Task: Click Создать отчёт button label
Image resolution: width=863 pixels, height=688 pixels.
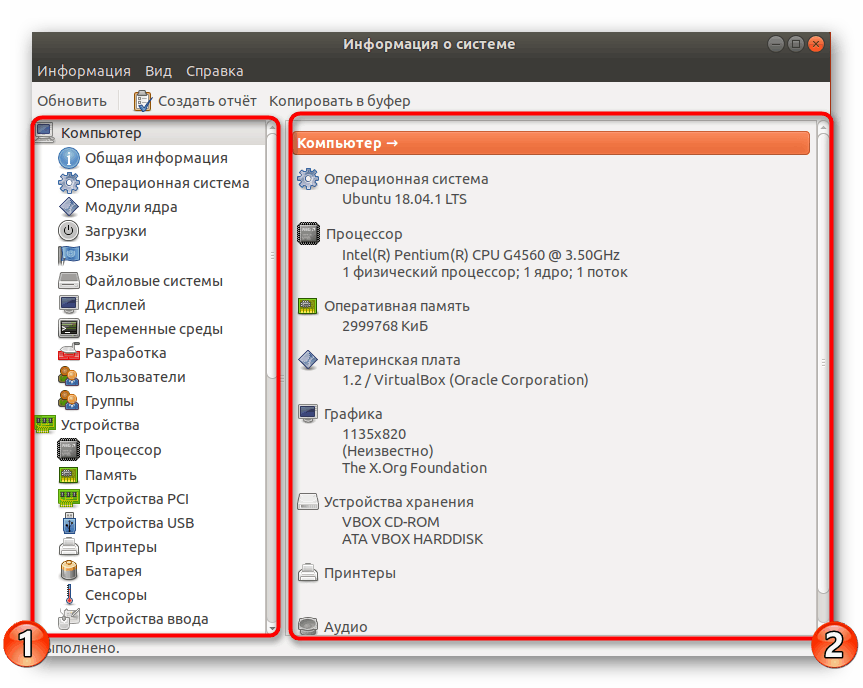Action: (207, 101)
